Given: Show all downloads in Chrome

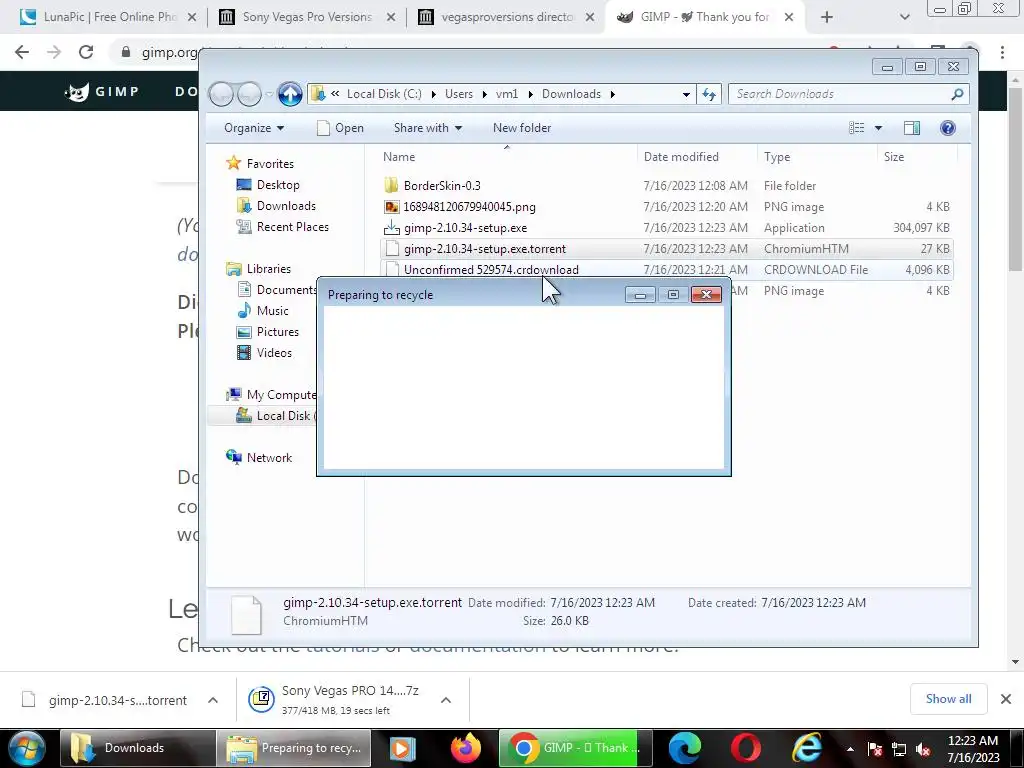Looking at the screenshot, I should click(948, 699).
